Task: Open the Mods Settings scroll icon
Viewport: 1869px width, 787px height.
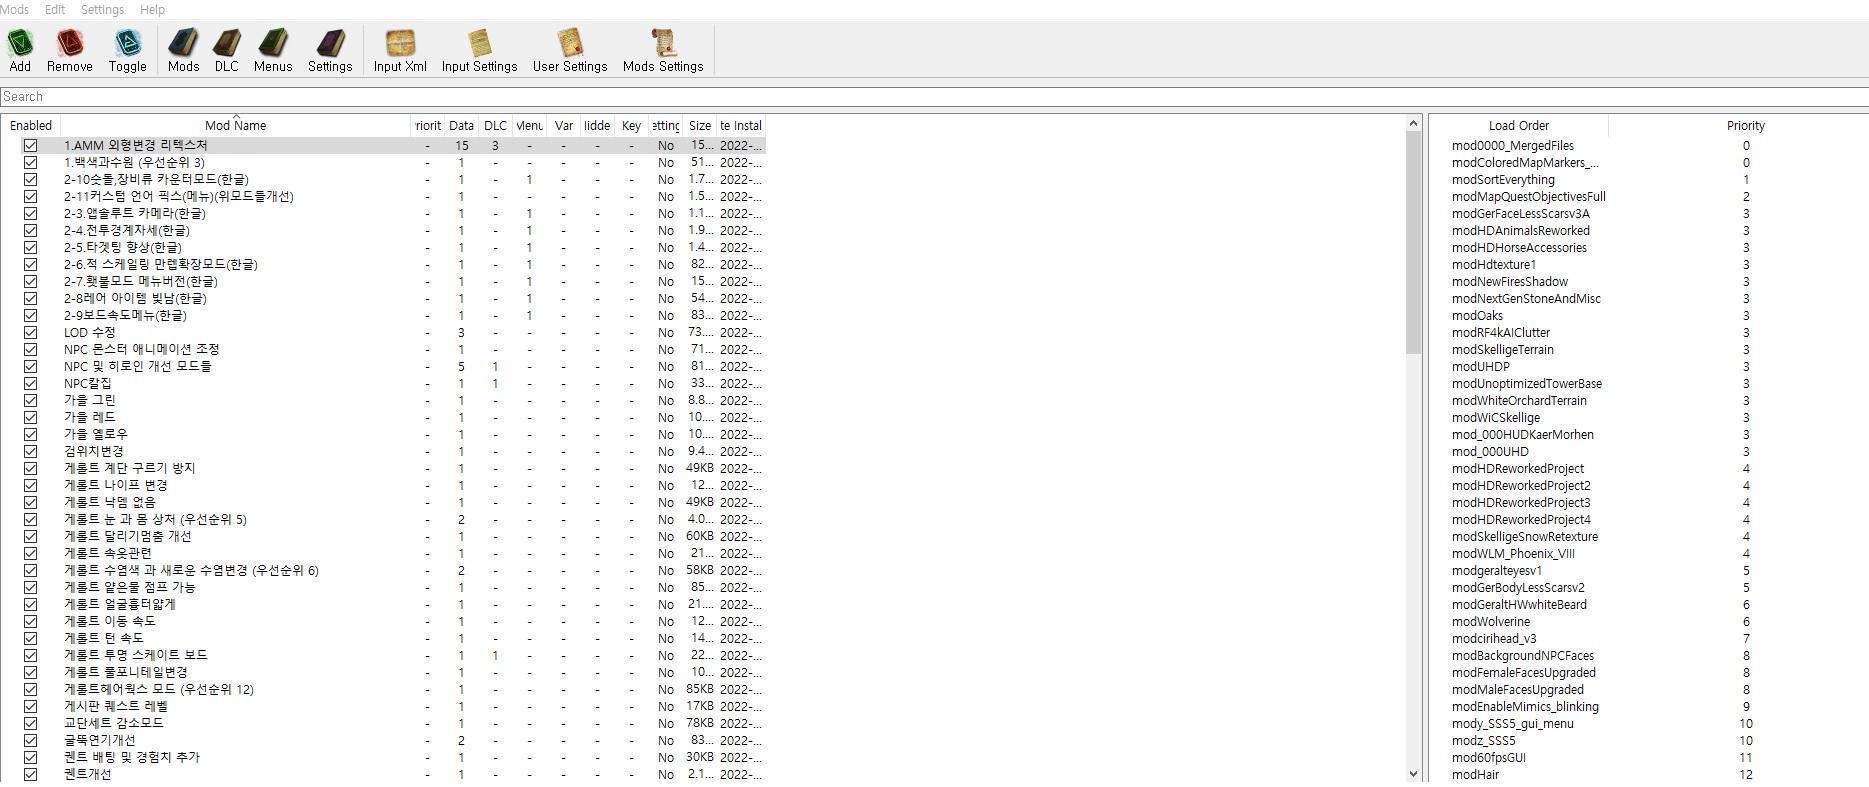Action: coord(663,43)
